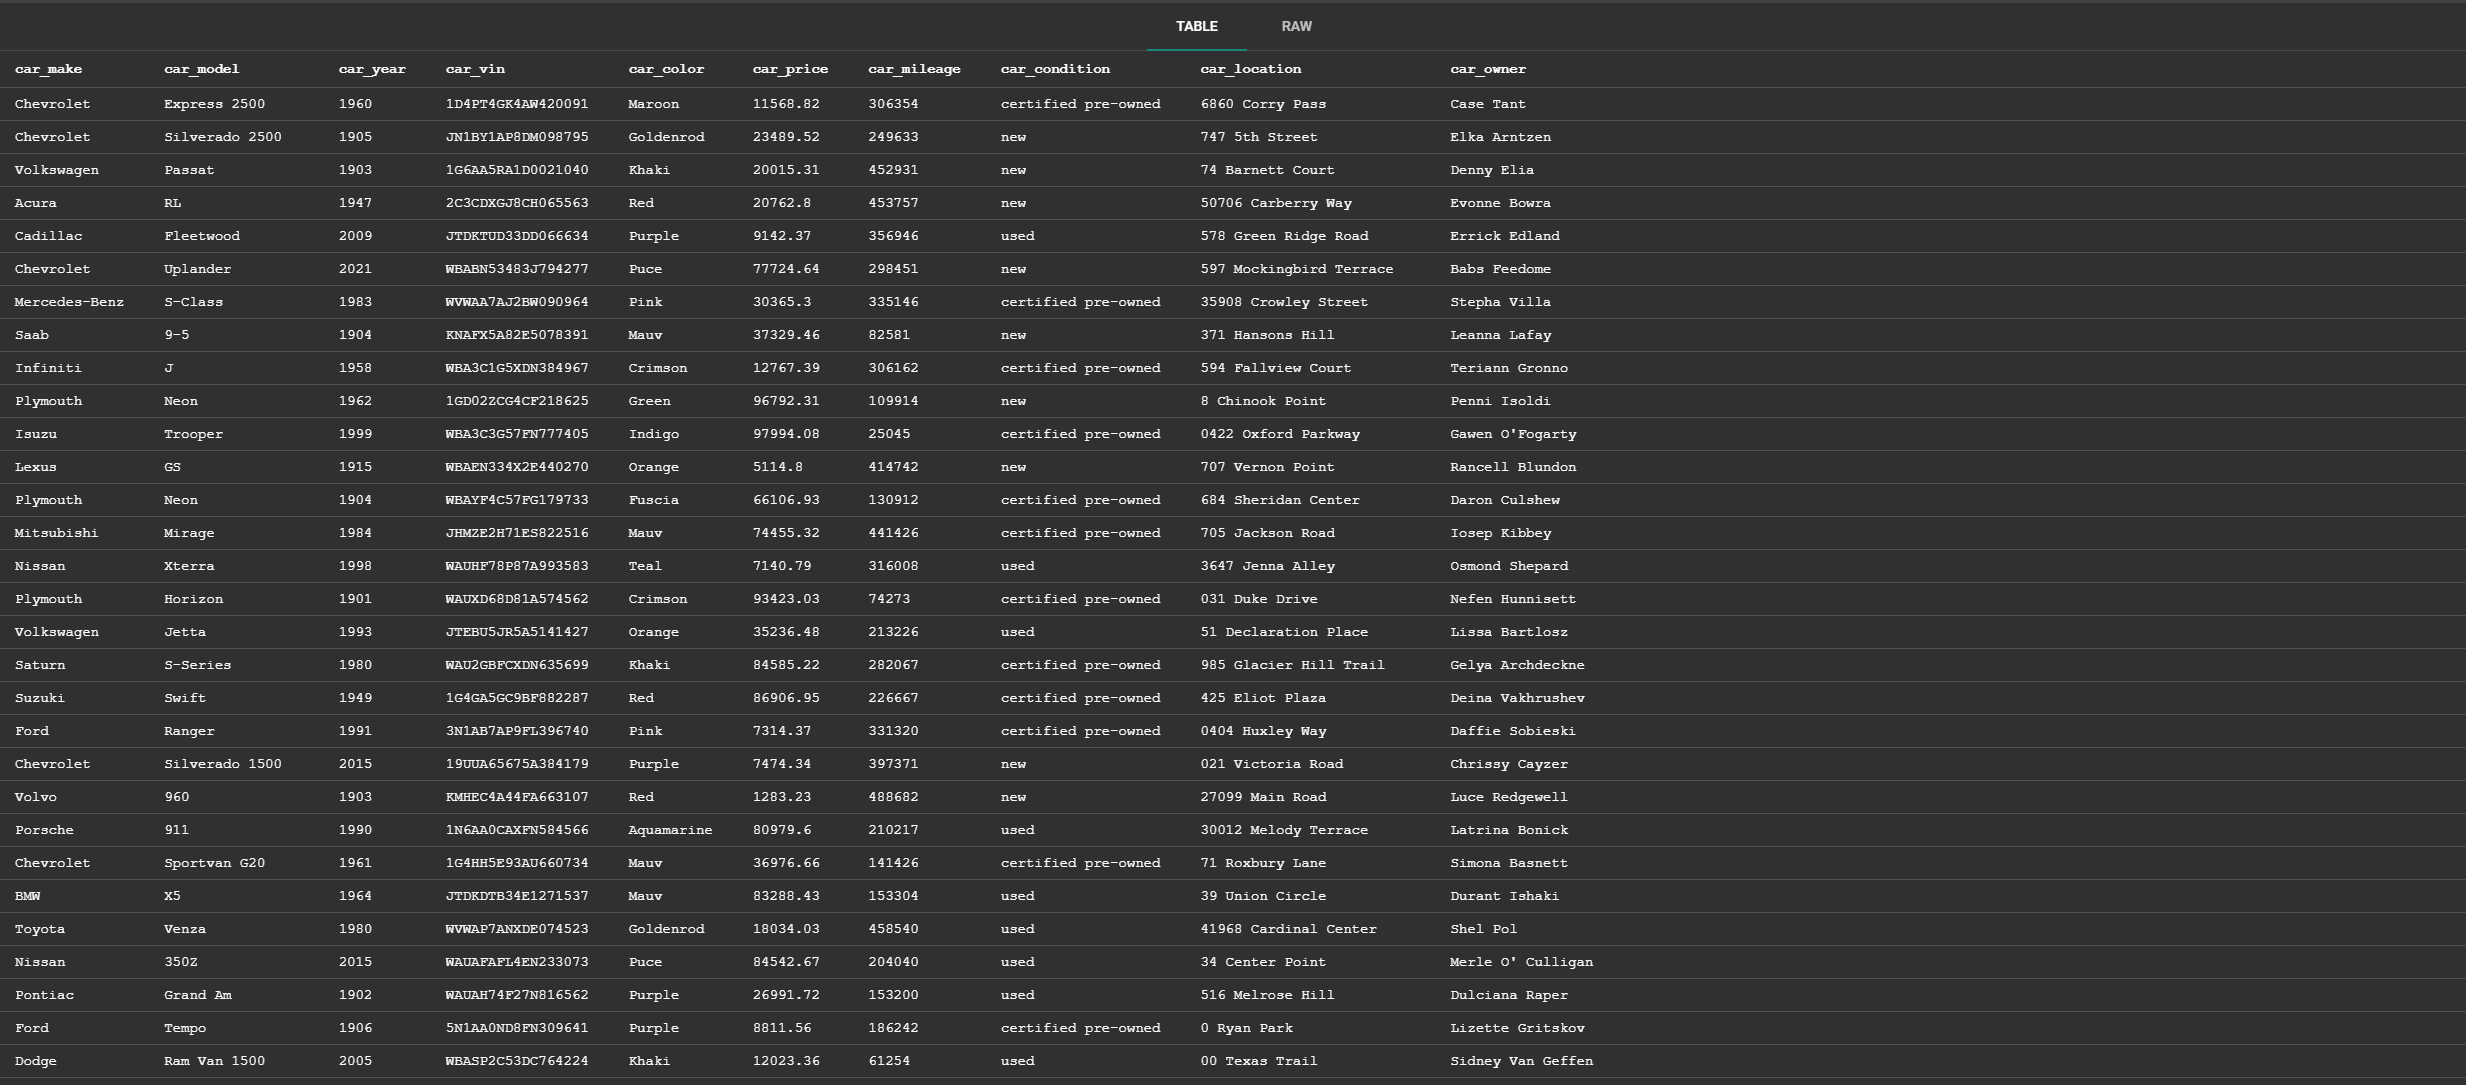2466x1085 pixels.
Task: Click the 'Ranger' model cell
Action: pyautogui.click(x=189, y=731)
